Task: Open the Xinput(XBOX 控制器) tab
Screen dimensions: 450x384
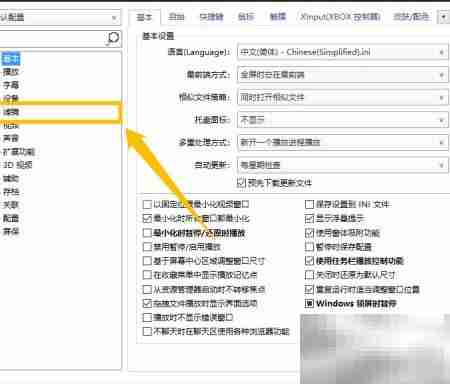Action: coord(340,17)
